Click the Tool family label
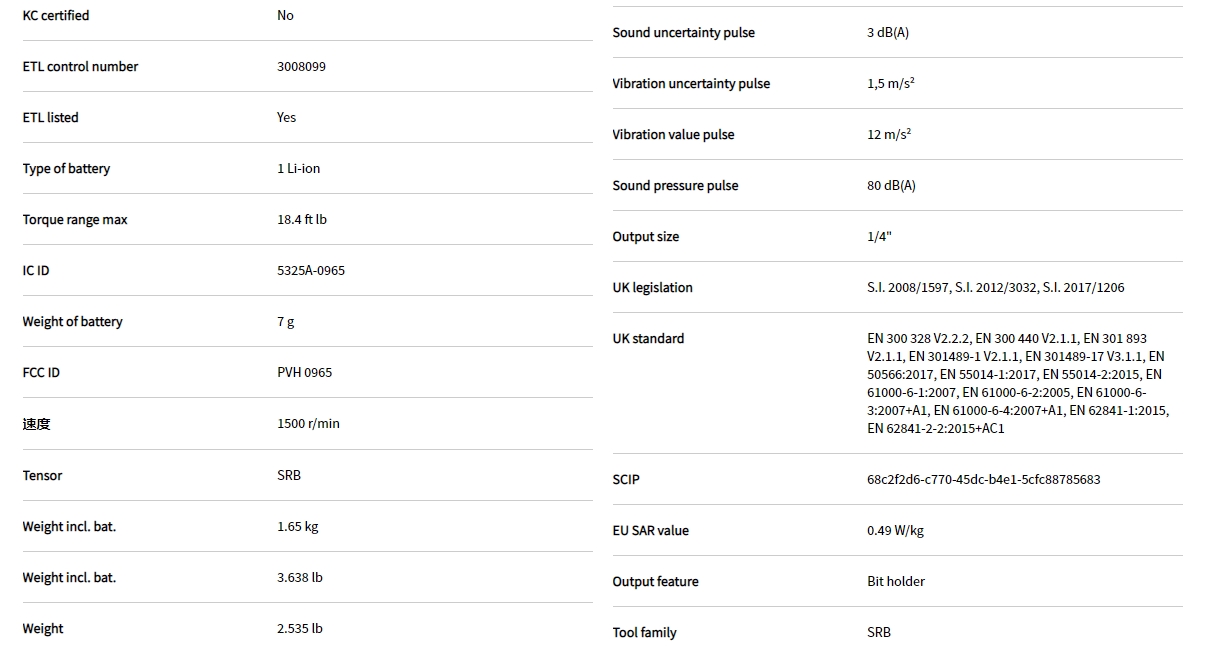1229x647 pixels. pos(644,633)
